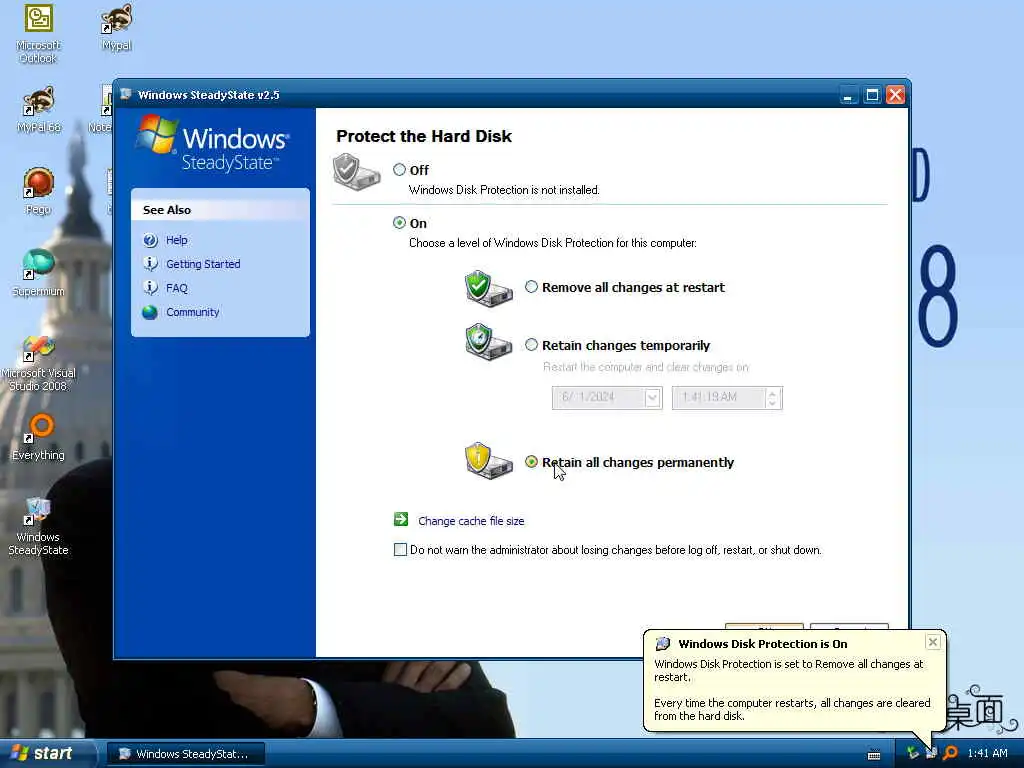This screenshot has width=1024, height=768.
Task: Open the Getting Started link
Action: pos(203,264)
